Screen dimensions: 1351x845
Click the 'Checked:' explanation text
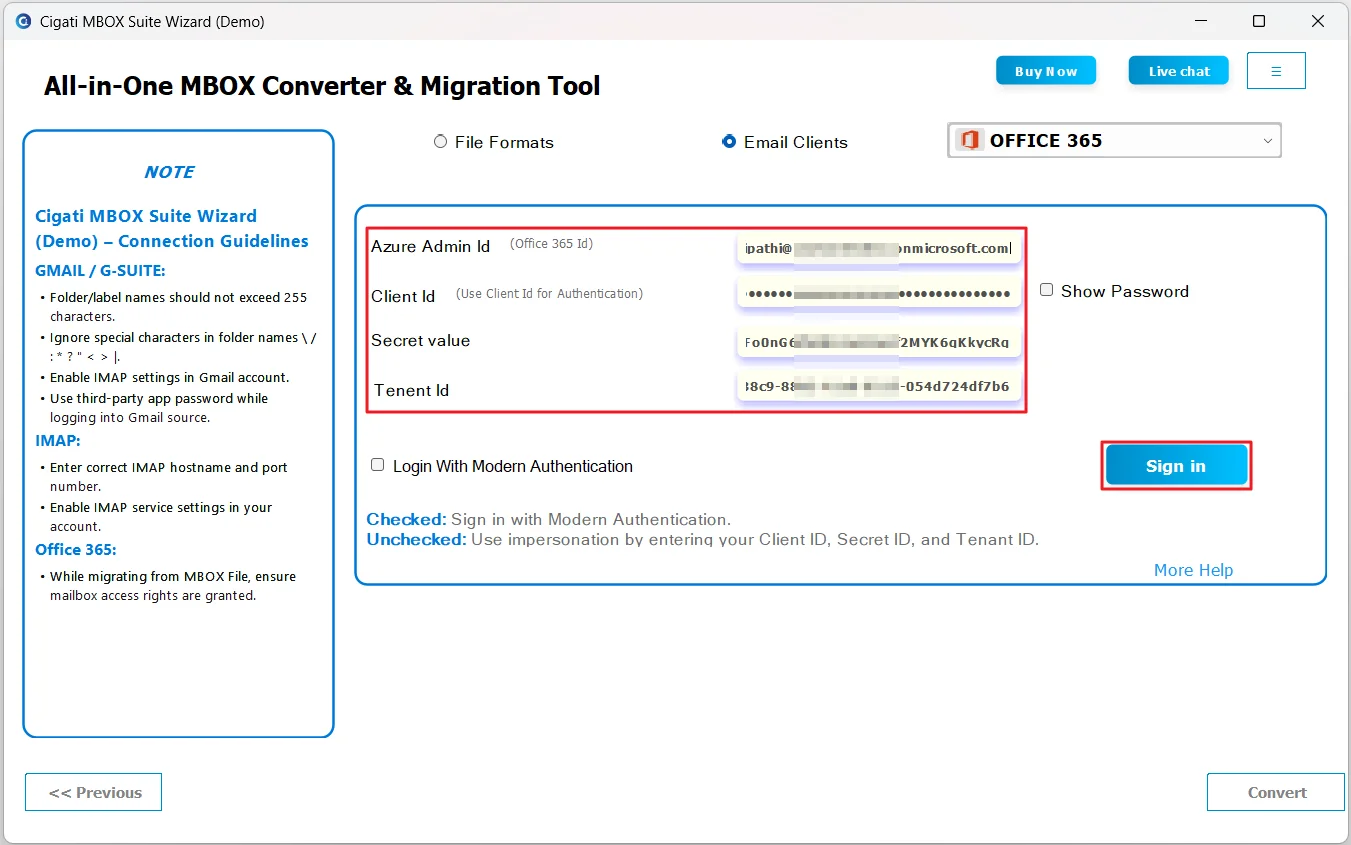549,519
